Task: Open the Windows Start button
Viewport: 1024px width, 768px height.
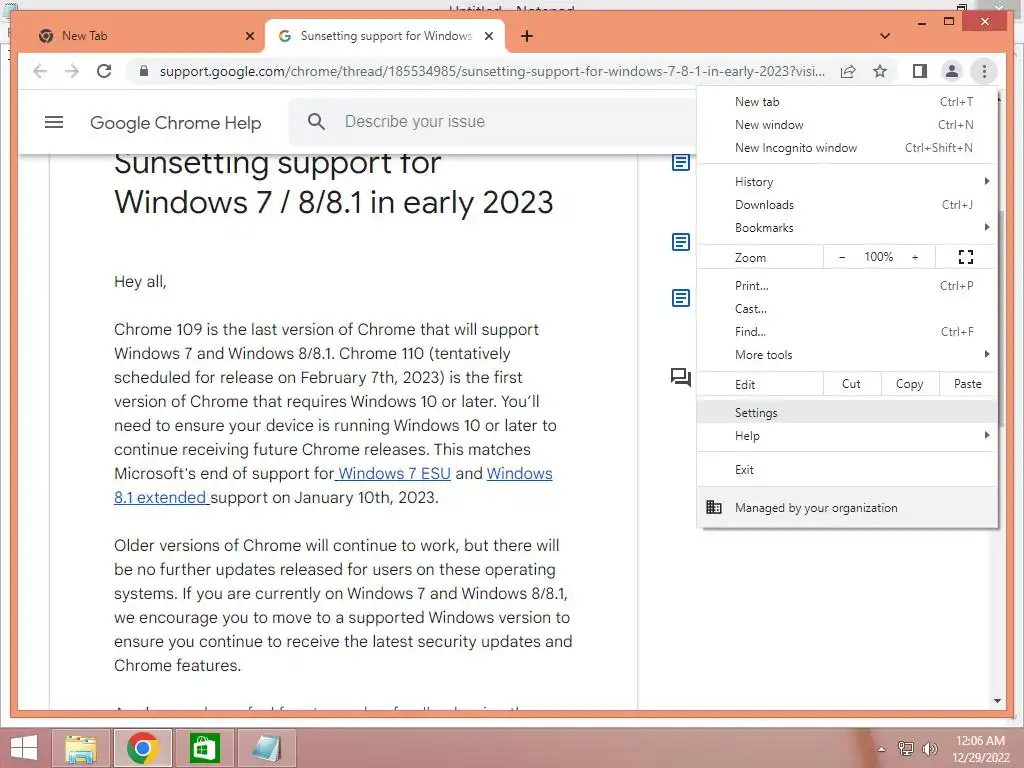Action: 24,748
